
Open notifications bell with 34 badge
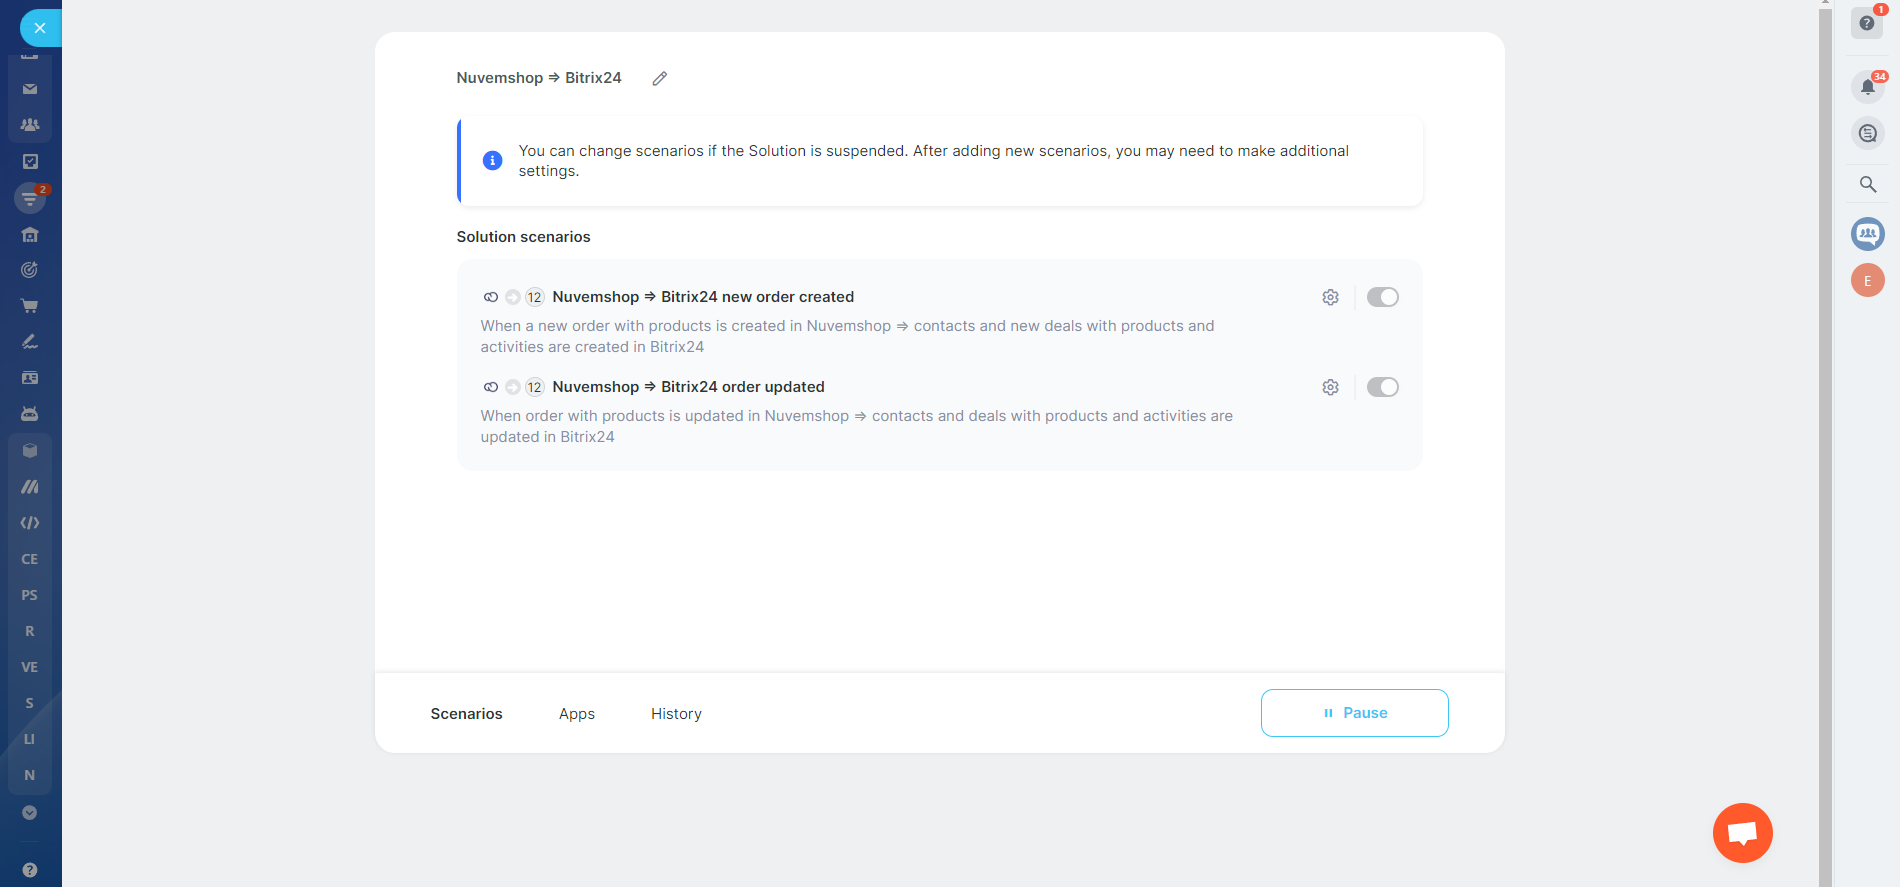1867,86
